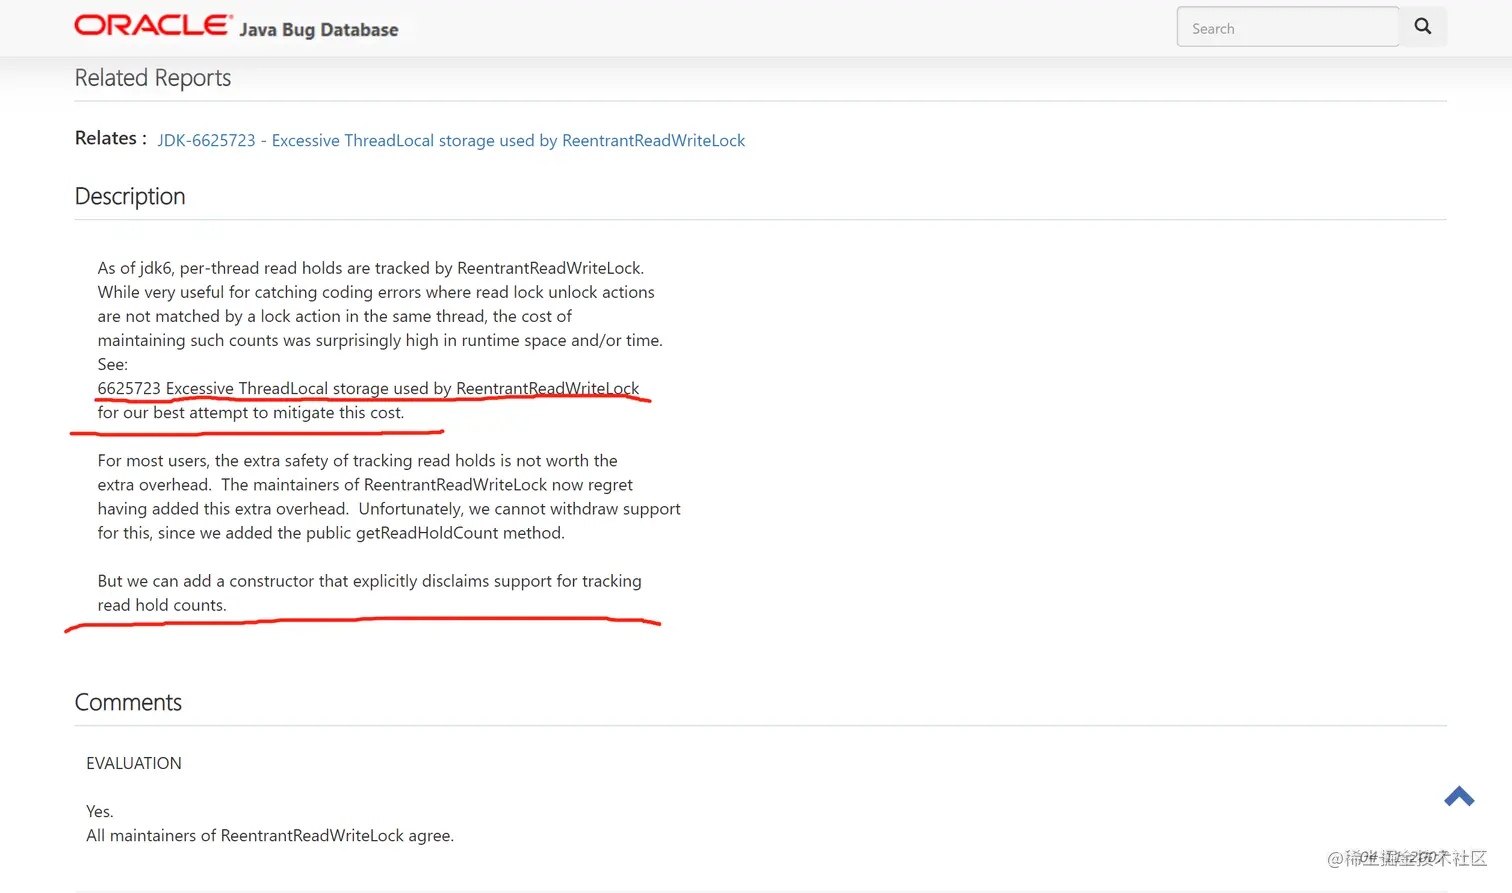Image resolution: width=1512 pixels, height=893 pixels.
Task: Click text 'for this, since we added the public getReadHoldCount method.'
Action: click(331, 533)
